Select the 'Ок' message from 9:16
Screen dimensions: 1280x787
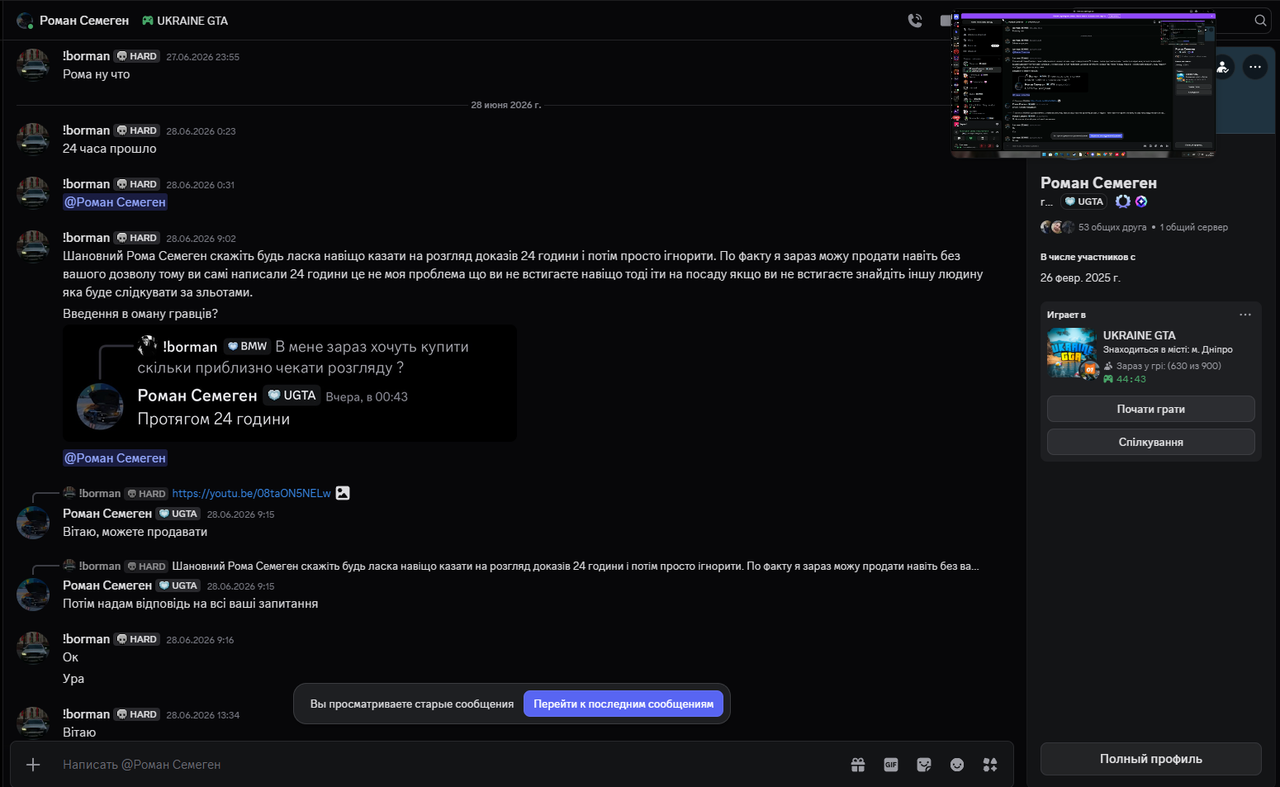(70, 657)
